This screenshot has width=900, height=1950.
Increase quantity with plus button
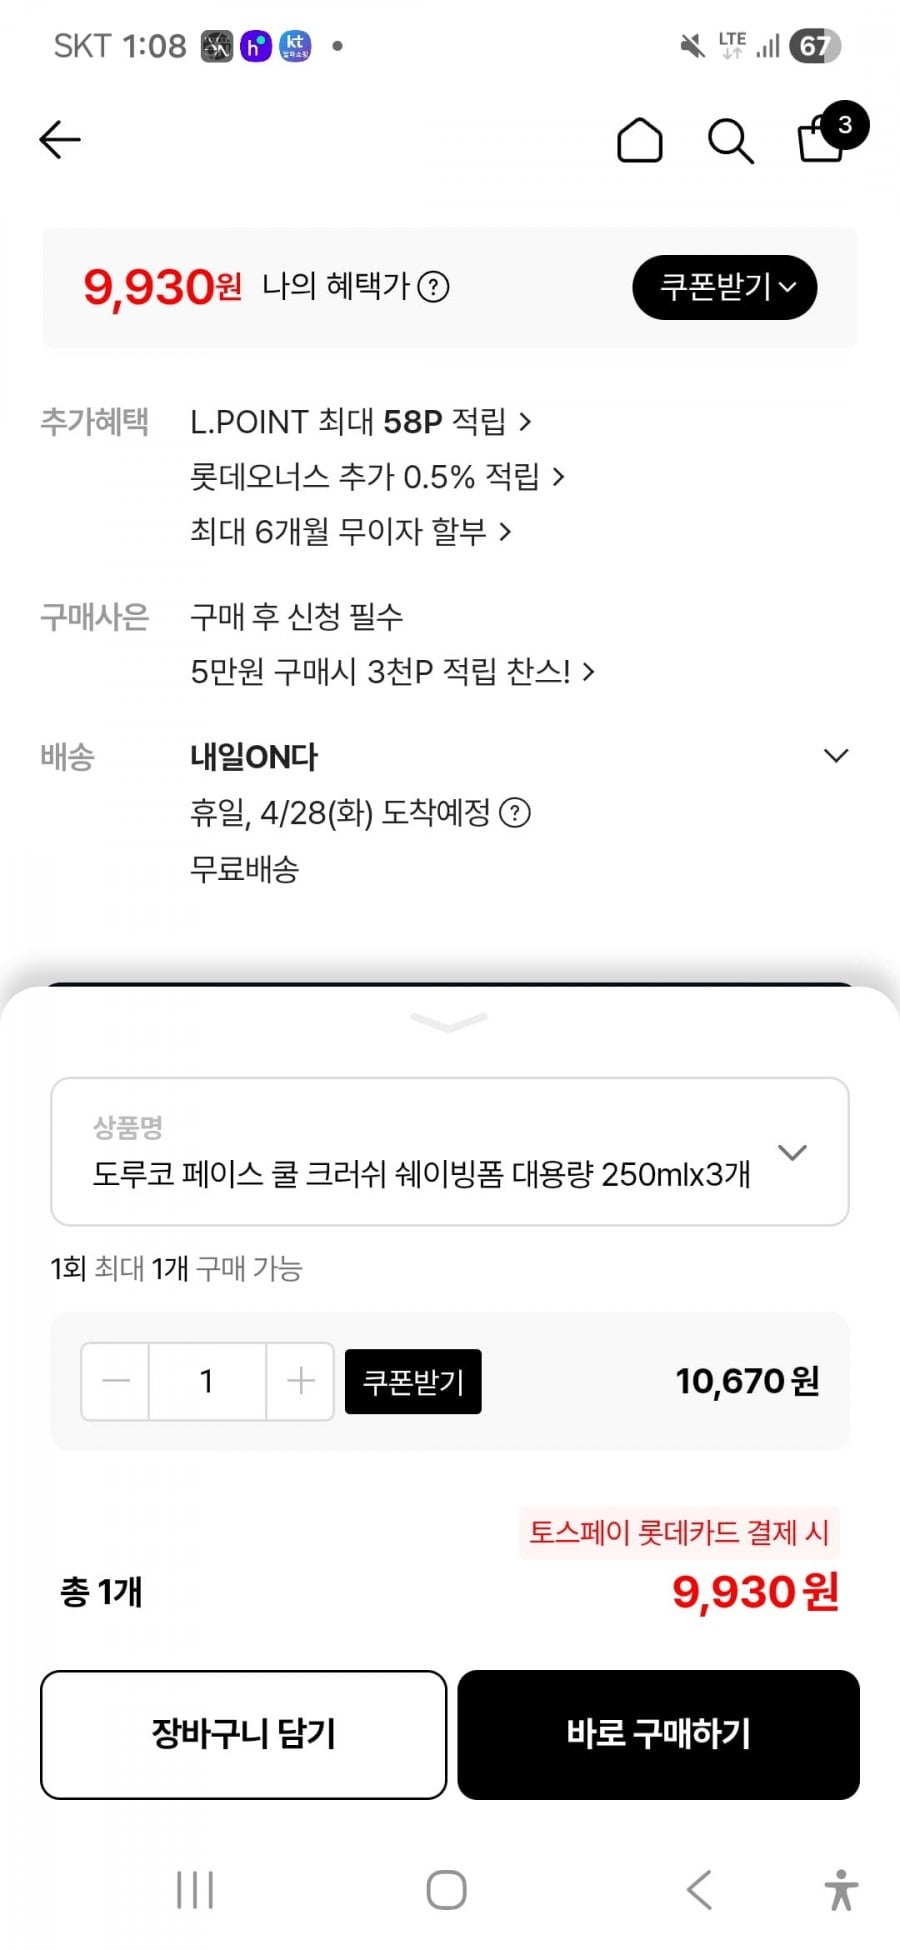(x=300, y=1381)
